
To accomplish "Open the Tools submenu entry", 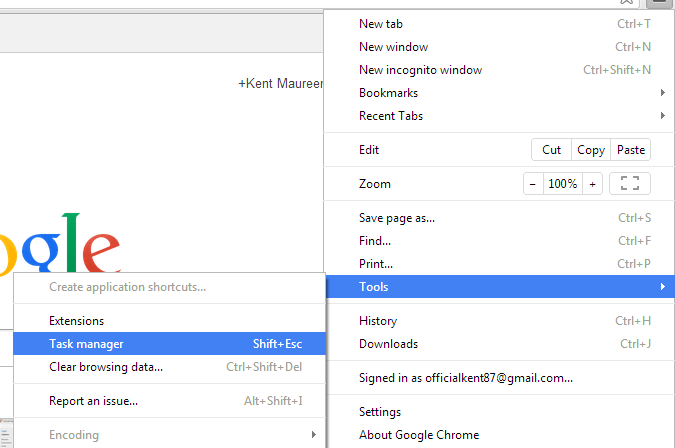I will 499,287.
